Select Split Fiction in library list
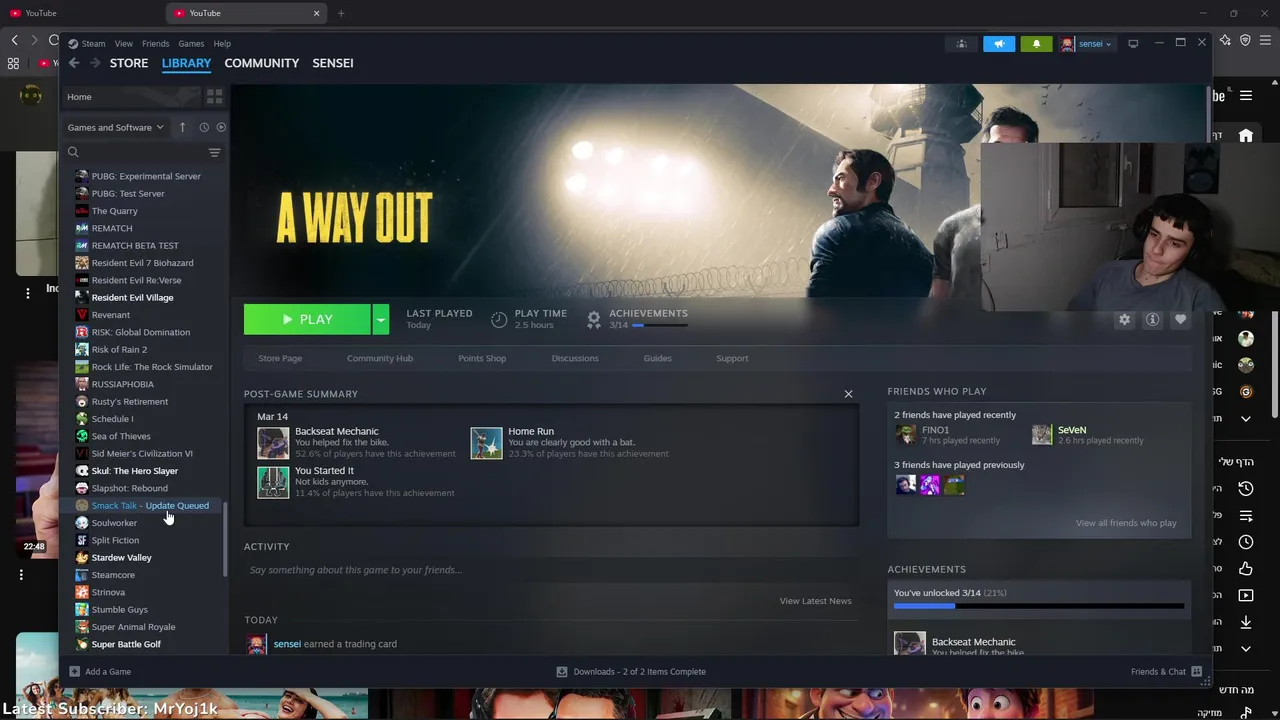 tap(115, 540)
